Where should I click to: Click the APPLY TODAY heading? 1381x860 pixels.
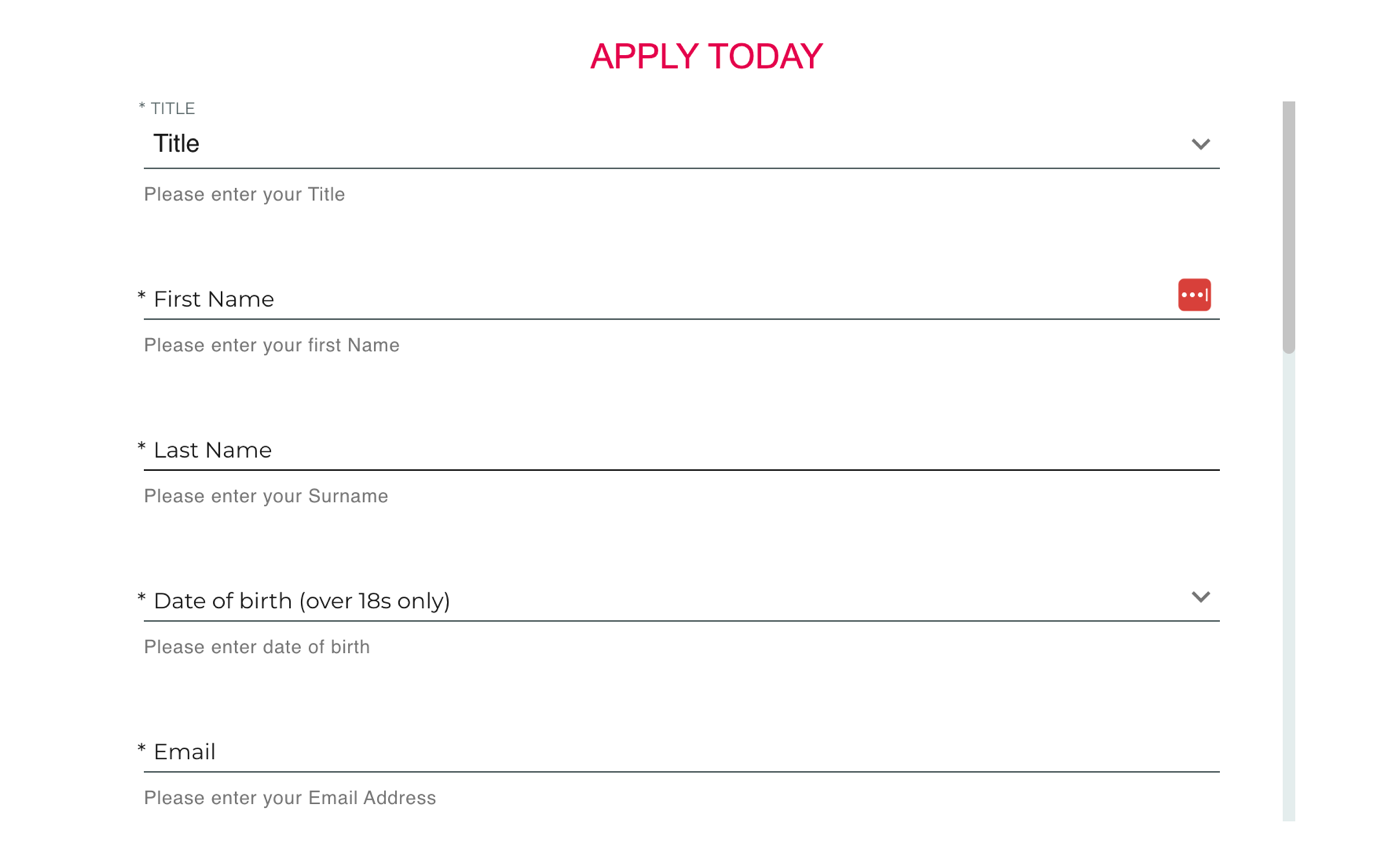click(706, 56)
